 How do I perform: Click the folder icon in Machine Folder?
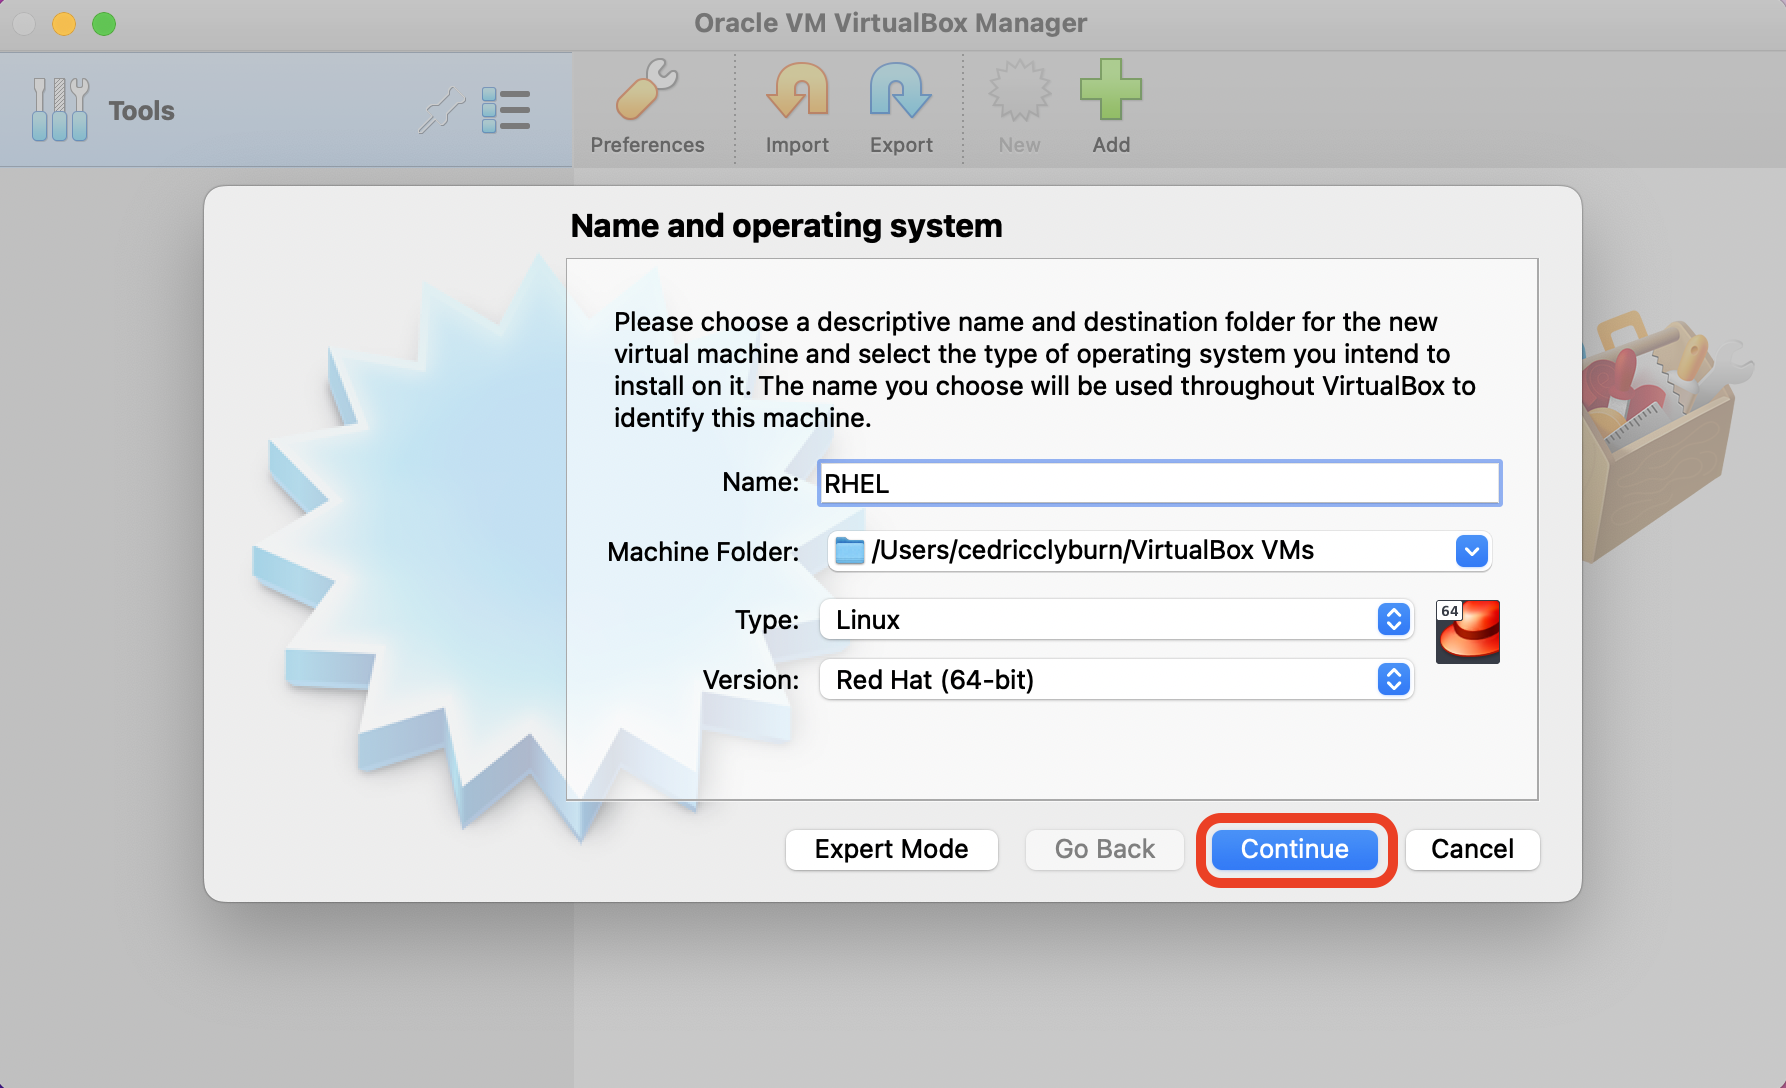[849, 551]
